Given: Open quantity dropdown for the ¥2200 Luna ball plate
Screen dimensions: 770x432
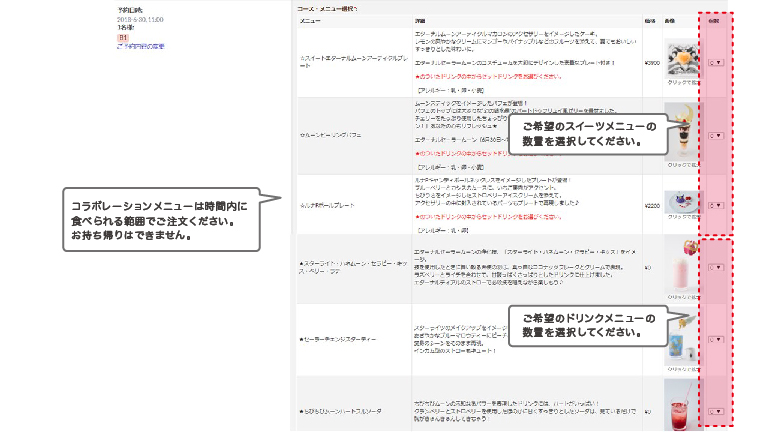Looking at the screenshot, I should pyautogui.click(x=715, y=203).
